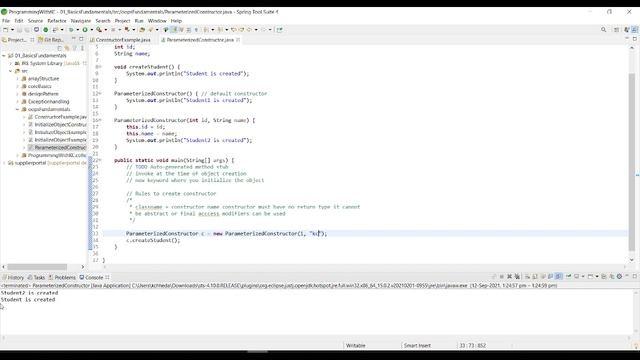Click the Open Perspective icon top right
The width and height of the screenshot is (640, 360).
click(x=616, y=29)
